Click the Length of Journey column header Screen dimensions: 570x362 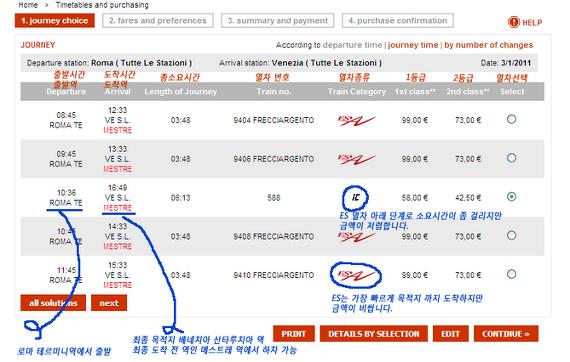(181, 92)
